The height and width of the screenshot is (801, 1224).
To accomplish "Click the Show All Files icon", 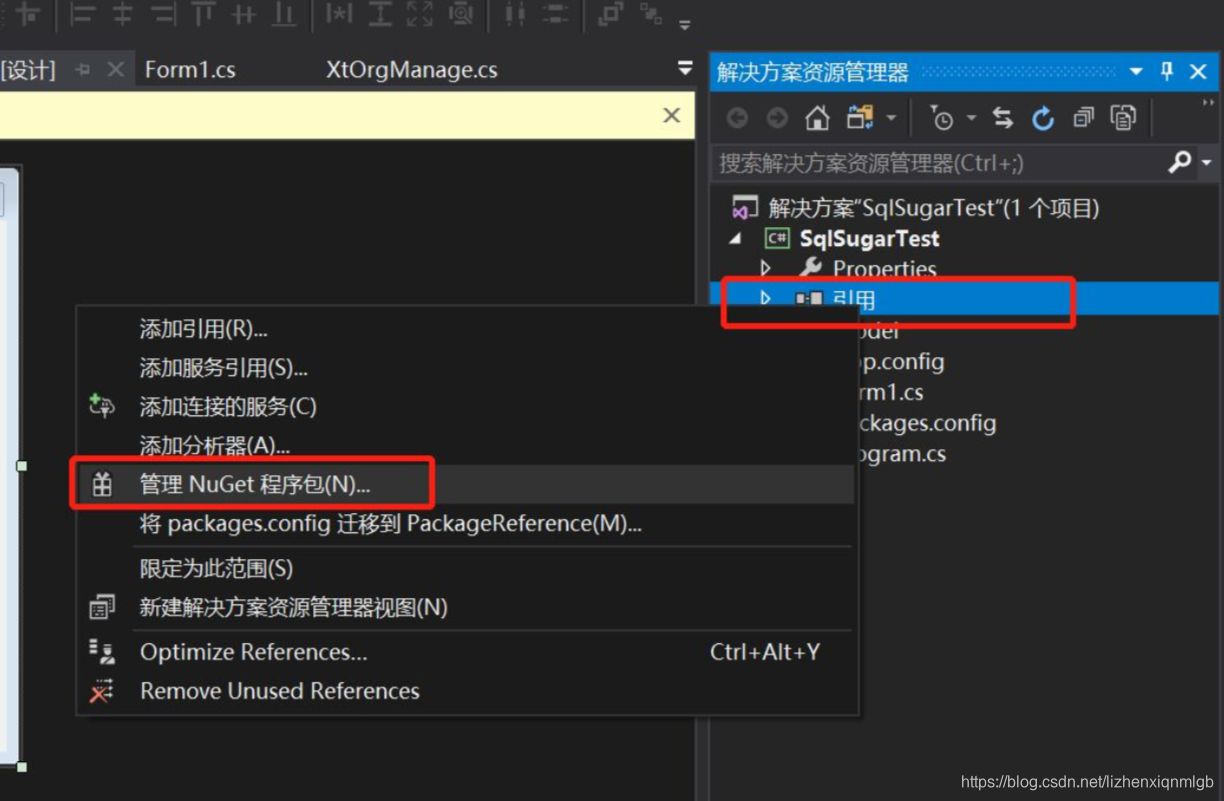I will click(x=1124, y=118).
